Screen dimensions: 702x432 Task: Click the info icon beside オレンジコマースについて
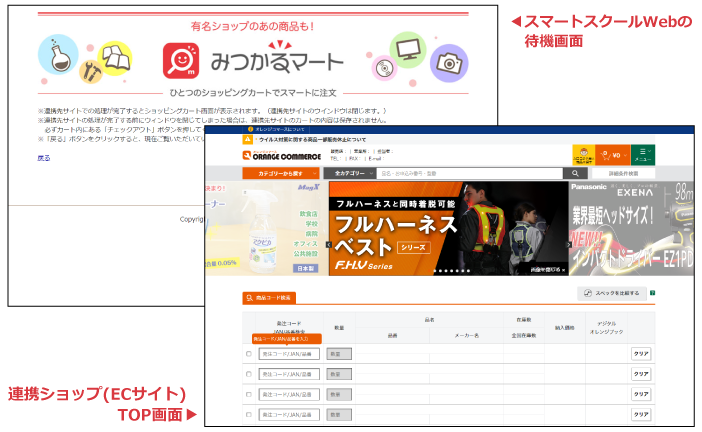(x=250, y=129)
